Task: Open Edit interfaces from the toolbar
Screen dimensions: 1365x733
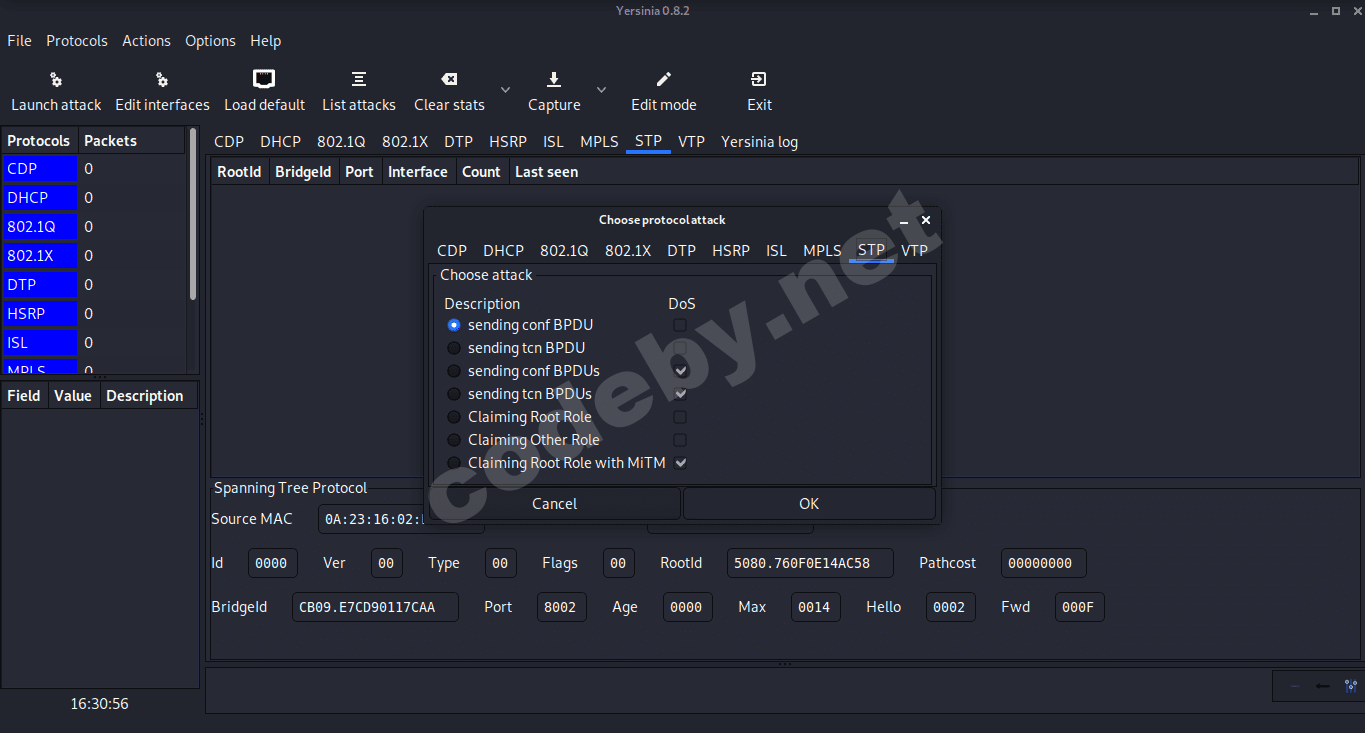Action: tap(162, 80)
